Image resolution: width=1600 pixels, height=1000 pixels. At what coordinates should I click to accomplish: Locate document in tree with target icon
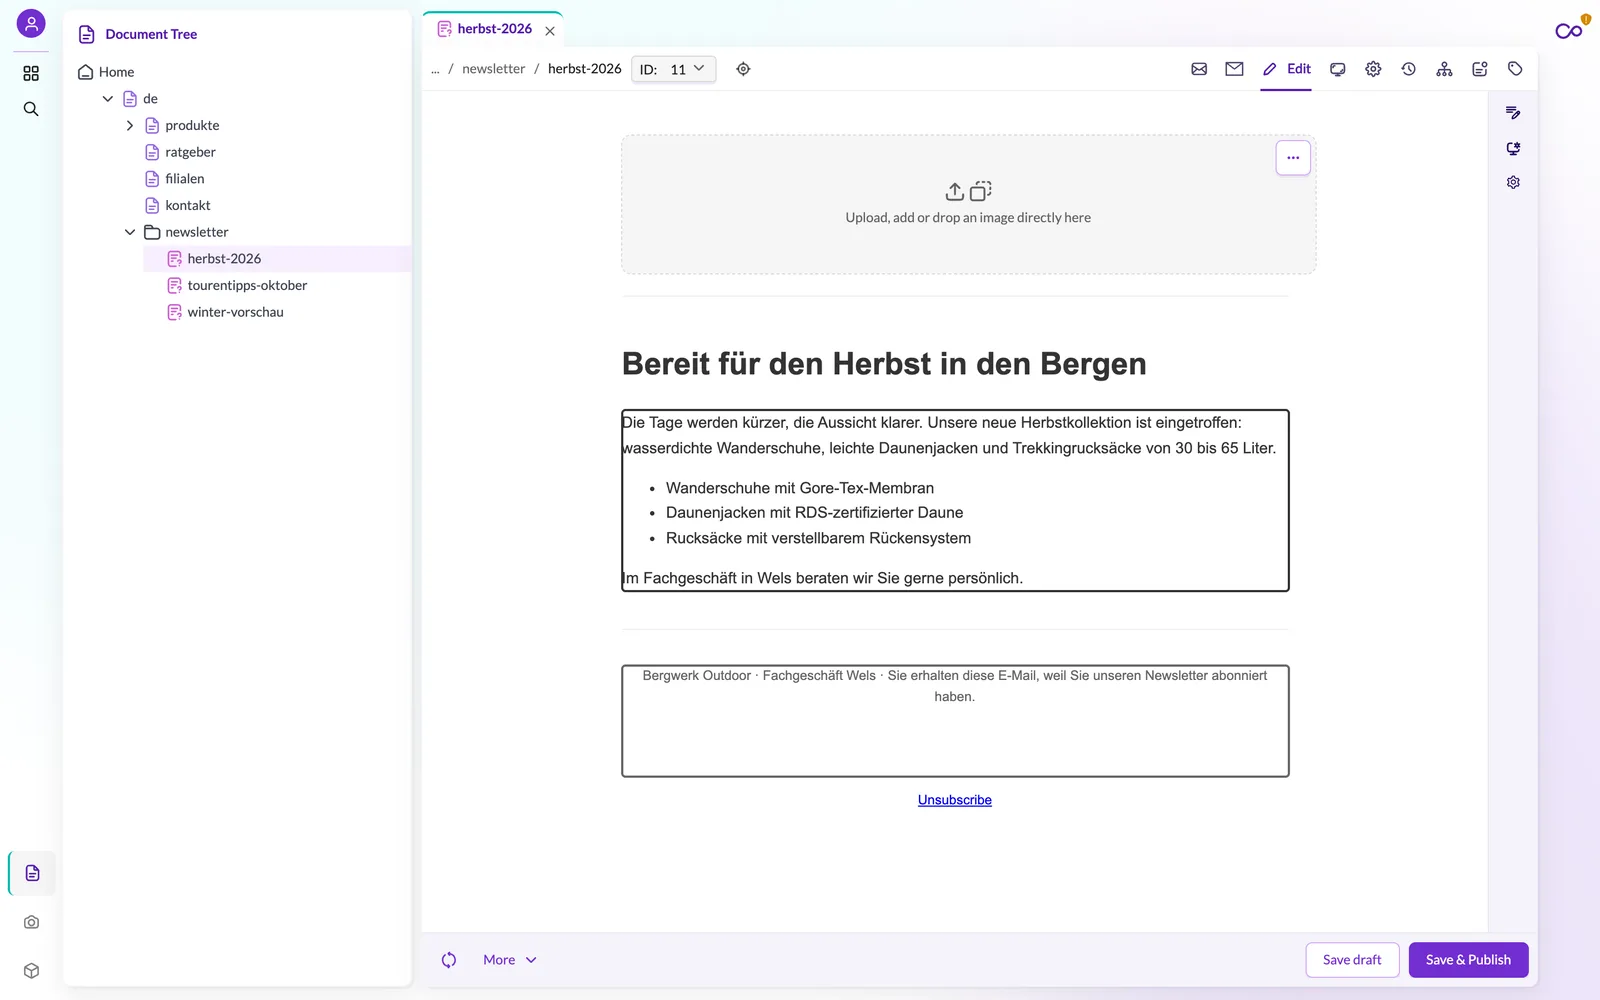point(743,69)
